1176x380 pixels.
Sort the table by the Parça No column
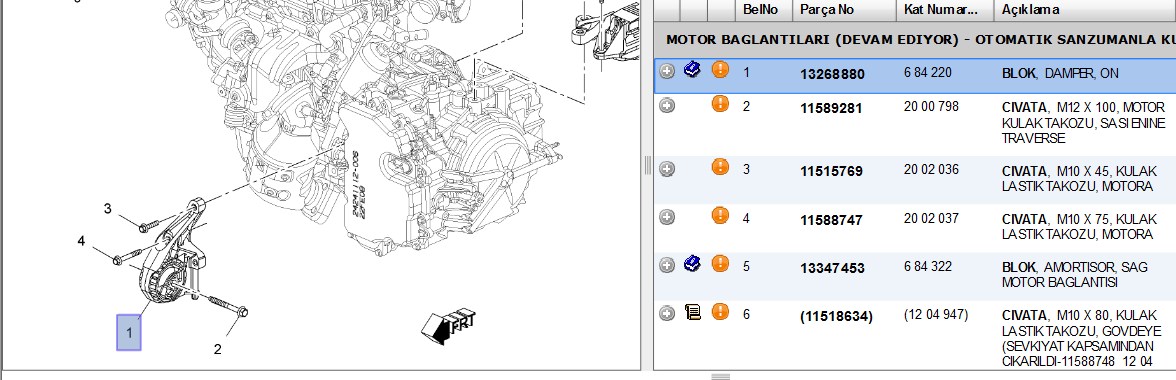click(844, 10)
